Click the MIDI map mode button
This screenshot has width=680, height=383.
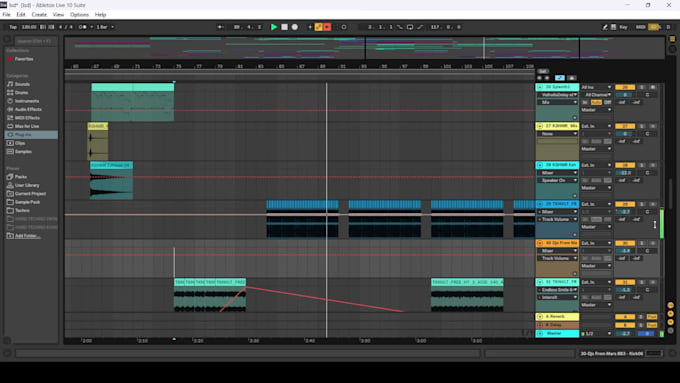click(x=641, y=27)
